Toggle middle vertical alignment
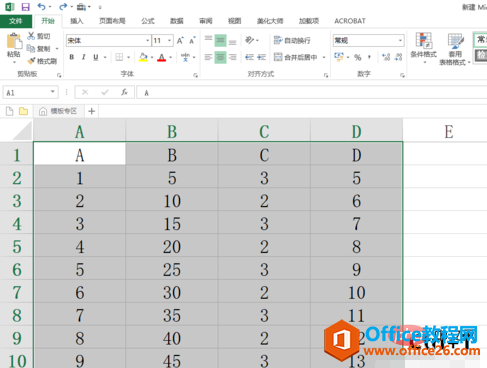This screenshot has height=368, width=487. pyautogui.click(x=220, y=40)
